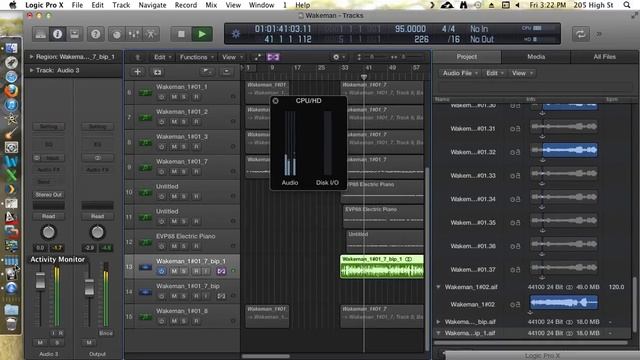Solo track Wakeman_1#01_2
The height and width of the screenshot is (360, 640).
click(184, 122)
